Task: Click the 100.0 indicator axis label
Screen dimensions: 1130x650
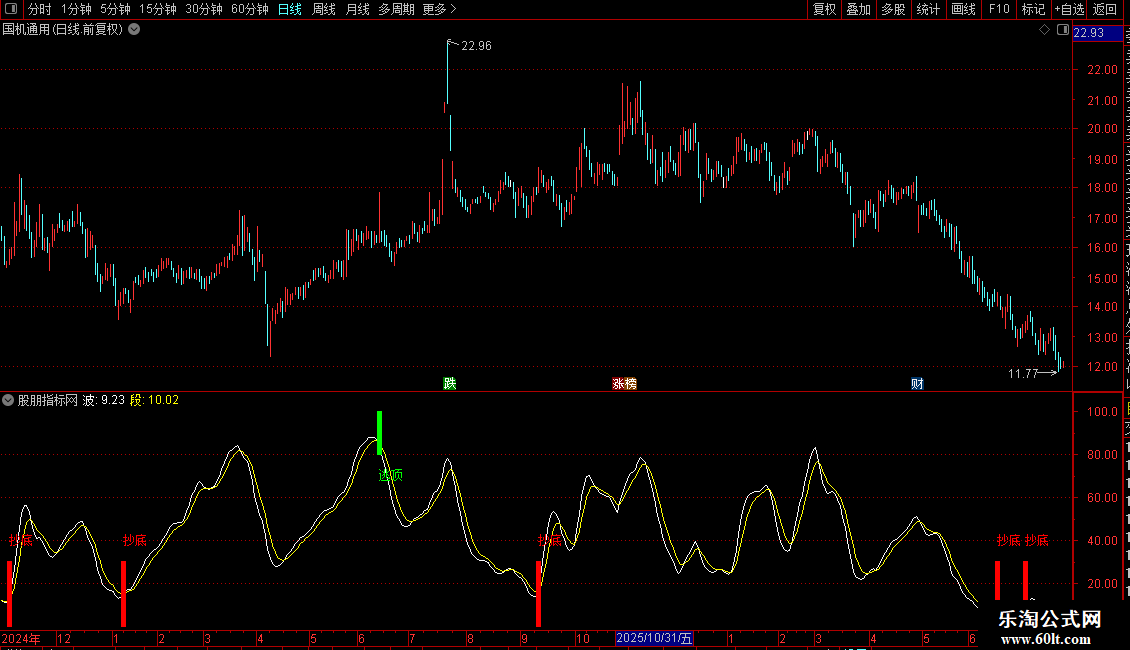Action: click(x=1103, y=411)
